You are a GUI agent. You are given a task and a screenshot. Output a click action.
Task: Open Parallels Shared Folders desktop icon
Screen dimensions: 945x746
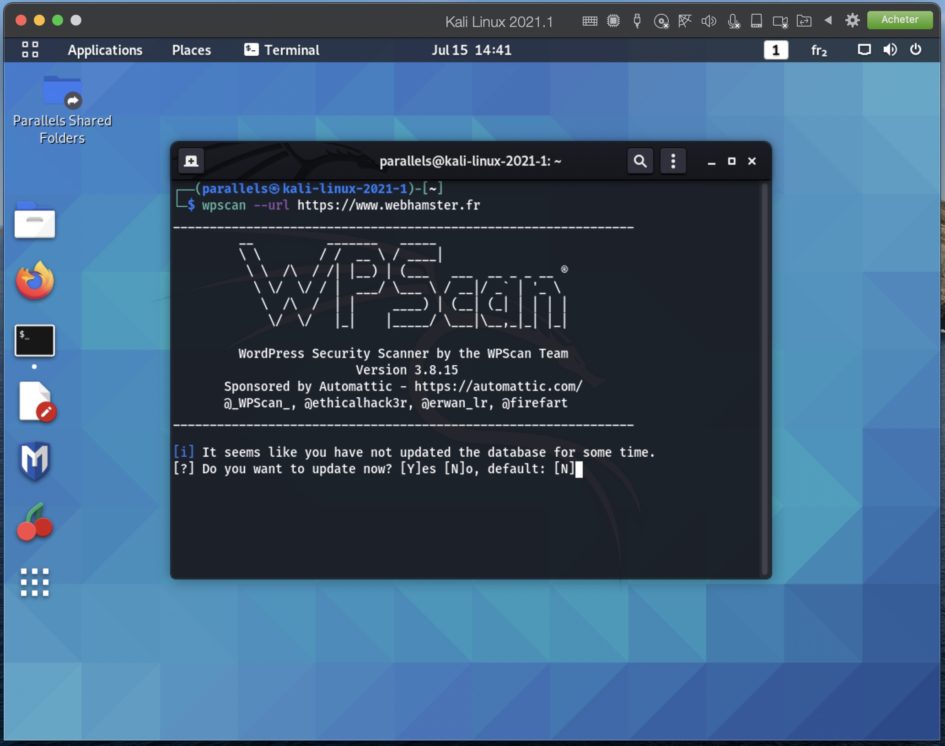pos(62,111)
